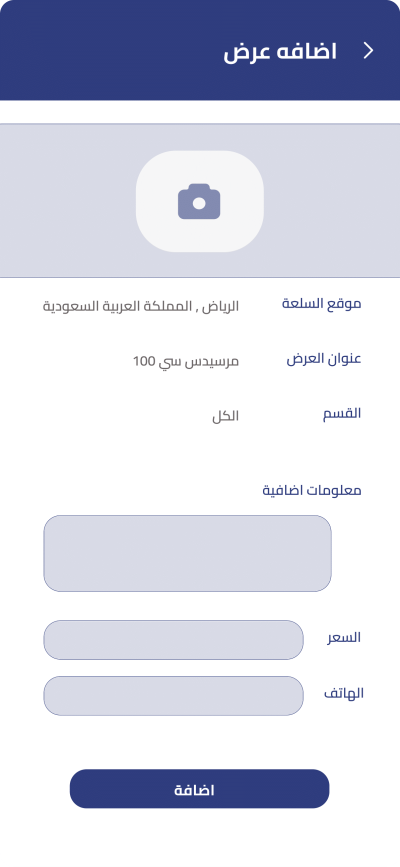Open the موقع السلعة label
Viewport: 400px width, 867px height.
pos(321,304)
